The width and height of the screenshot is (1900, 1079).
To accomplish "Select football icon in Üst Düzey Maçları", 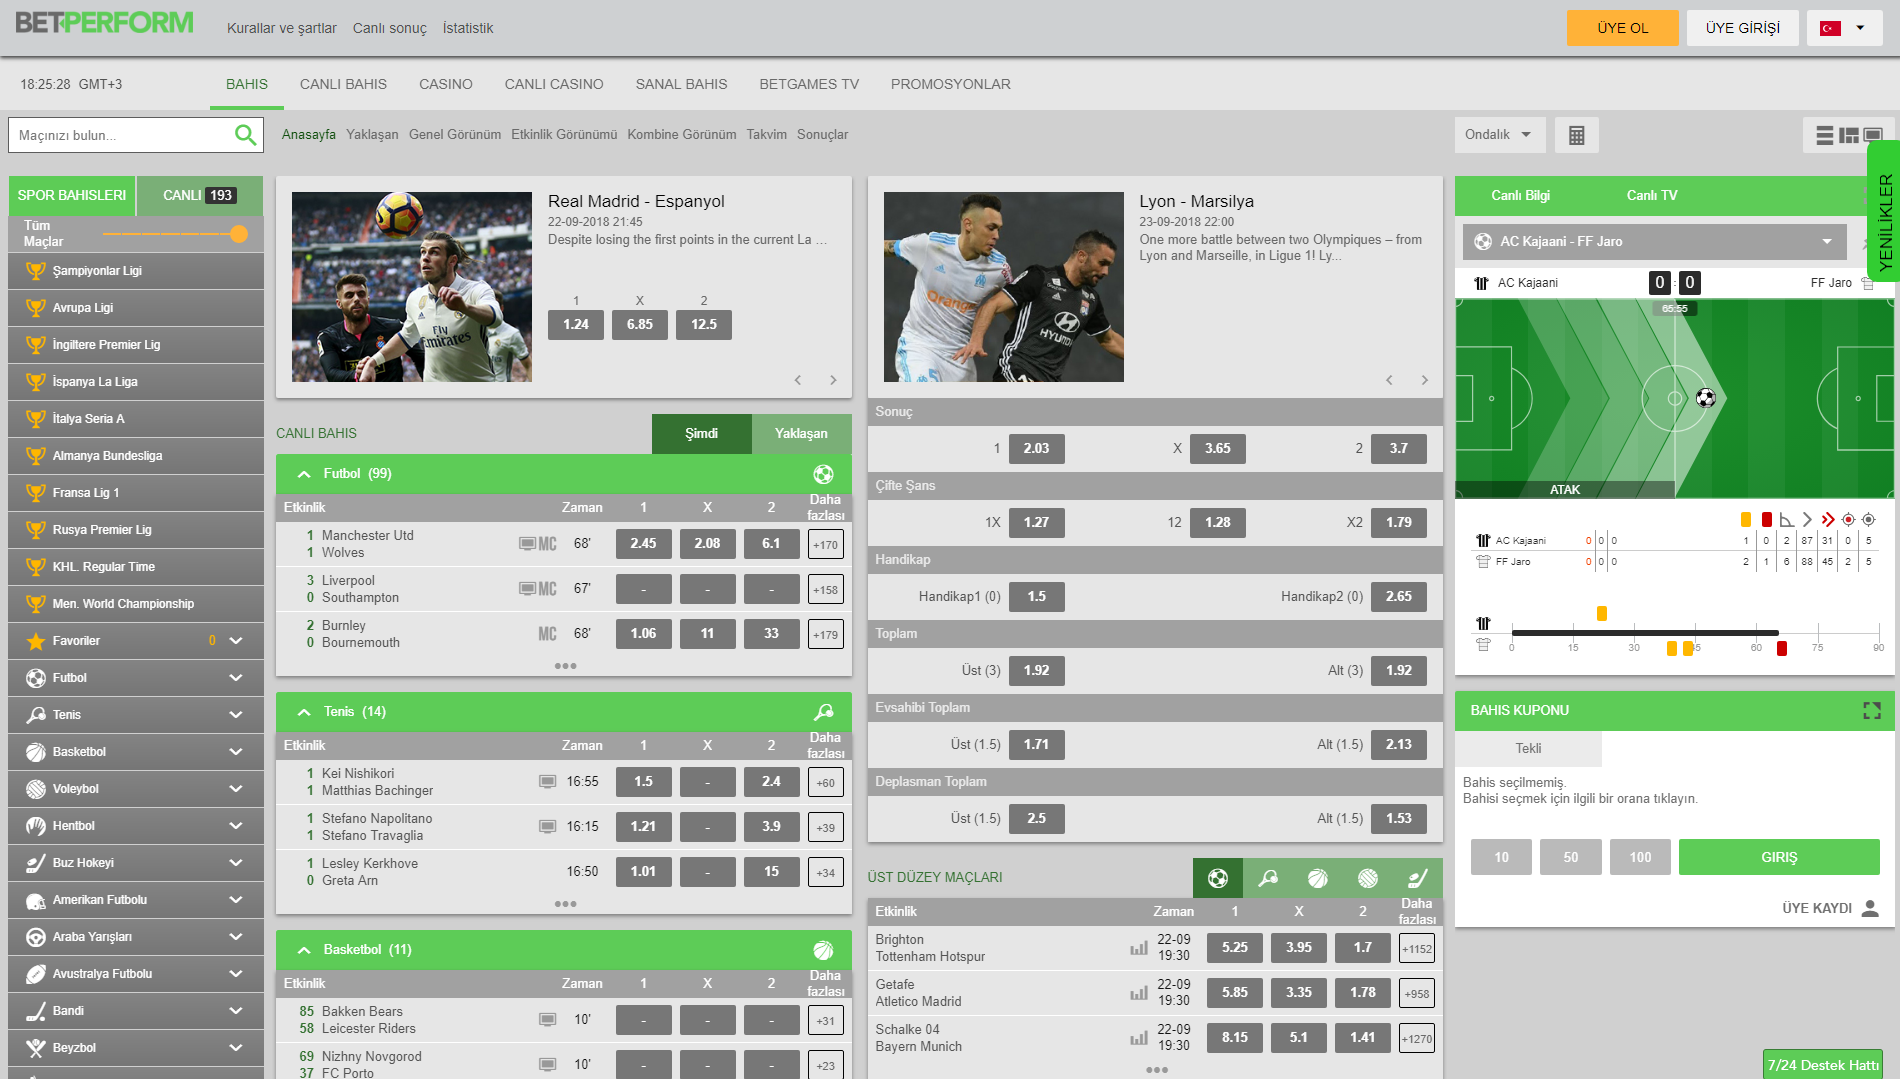I will click(1217, 878).
